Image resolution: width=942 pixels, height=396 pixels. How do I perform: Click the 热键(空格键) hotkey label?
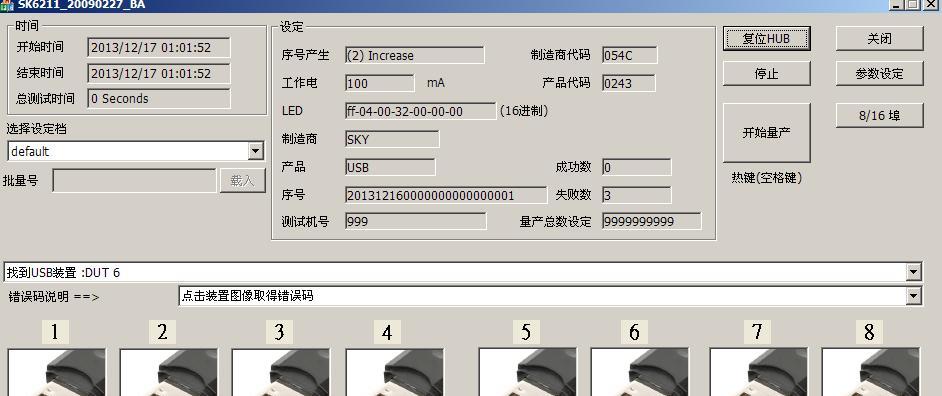[x=766, y=178]
